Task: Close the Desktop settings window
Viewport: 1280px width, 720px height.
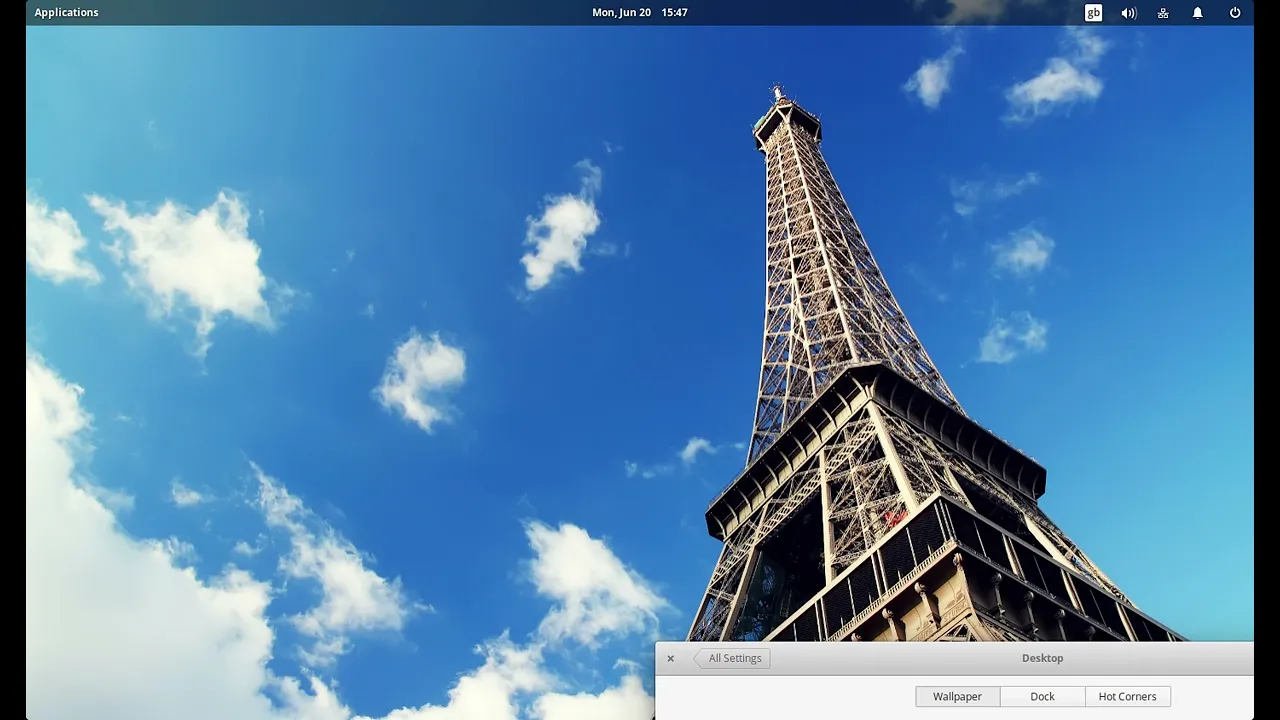Action: click(670, 658)
